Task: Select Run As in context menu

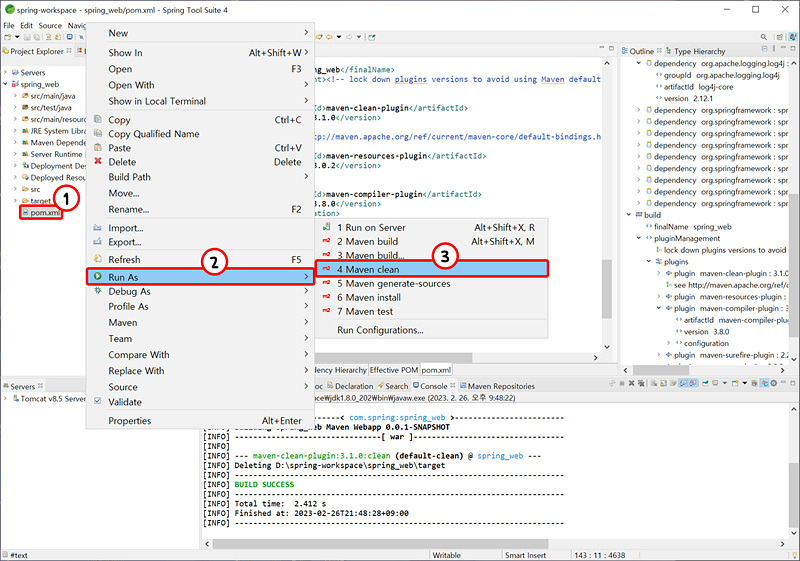Action: click(x=200, y=277)
